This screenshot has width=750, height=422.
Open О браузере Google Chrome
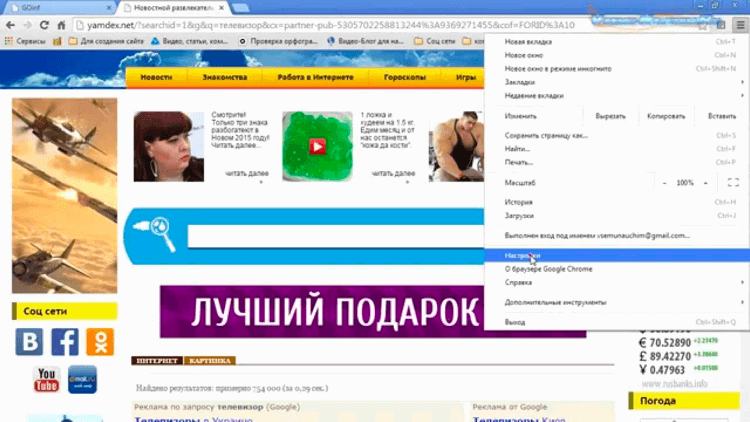617,269
